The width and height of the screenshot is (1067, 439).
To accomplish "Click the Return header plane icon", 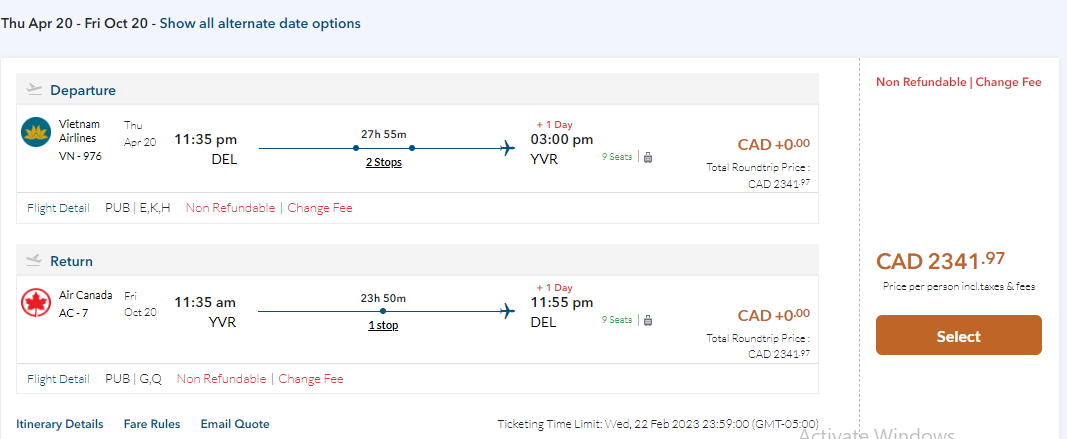I will [35, 260].
